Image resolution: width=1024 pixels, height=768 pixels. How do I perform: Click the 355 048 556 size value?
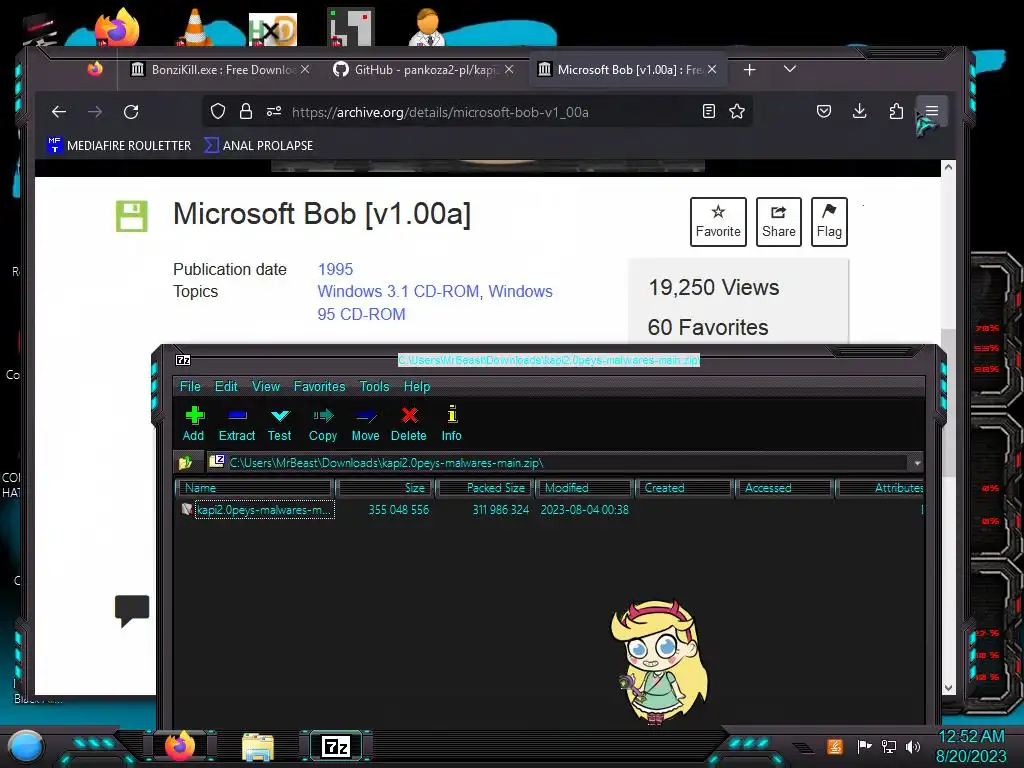[398, 509]
